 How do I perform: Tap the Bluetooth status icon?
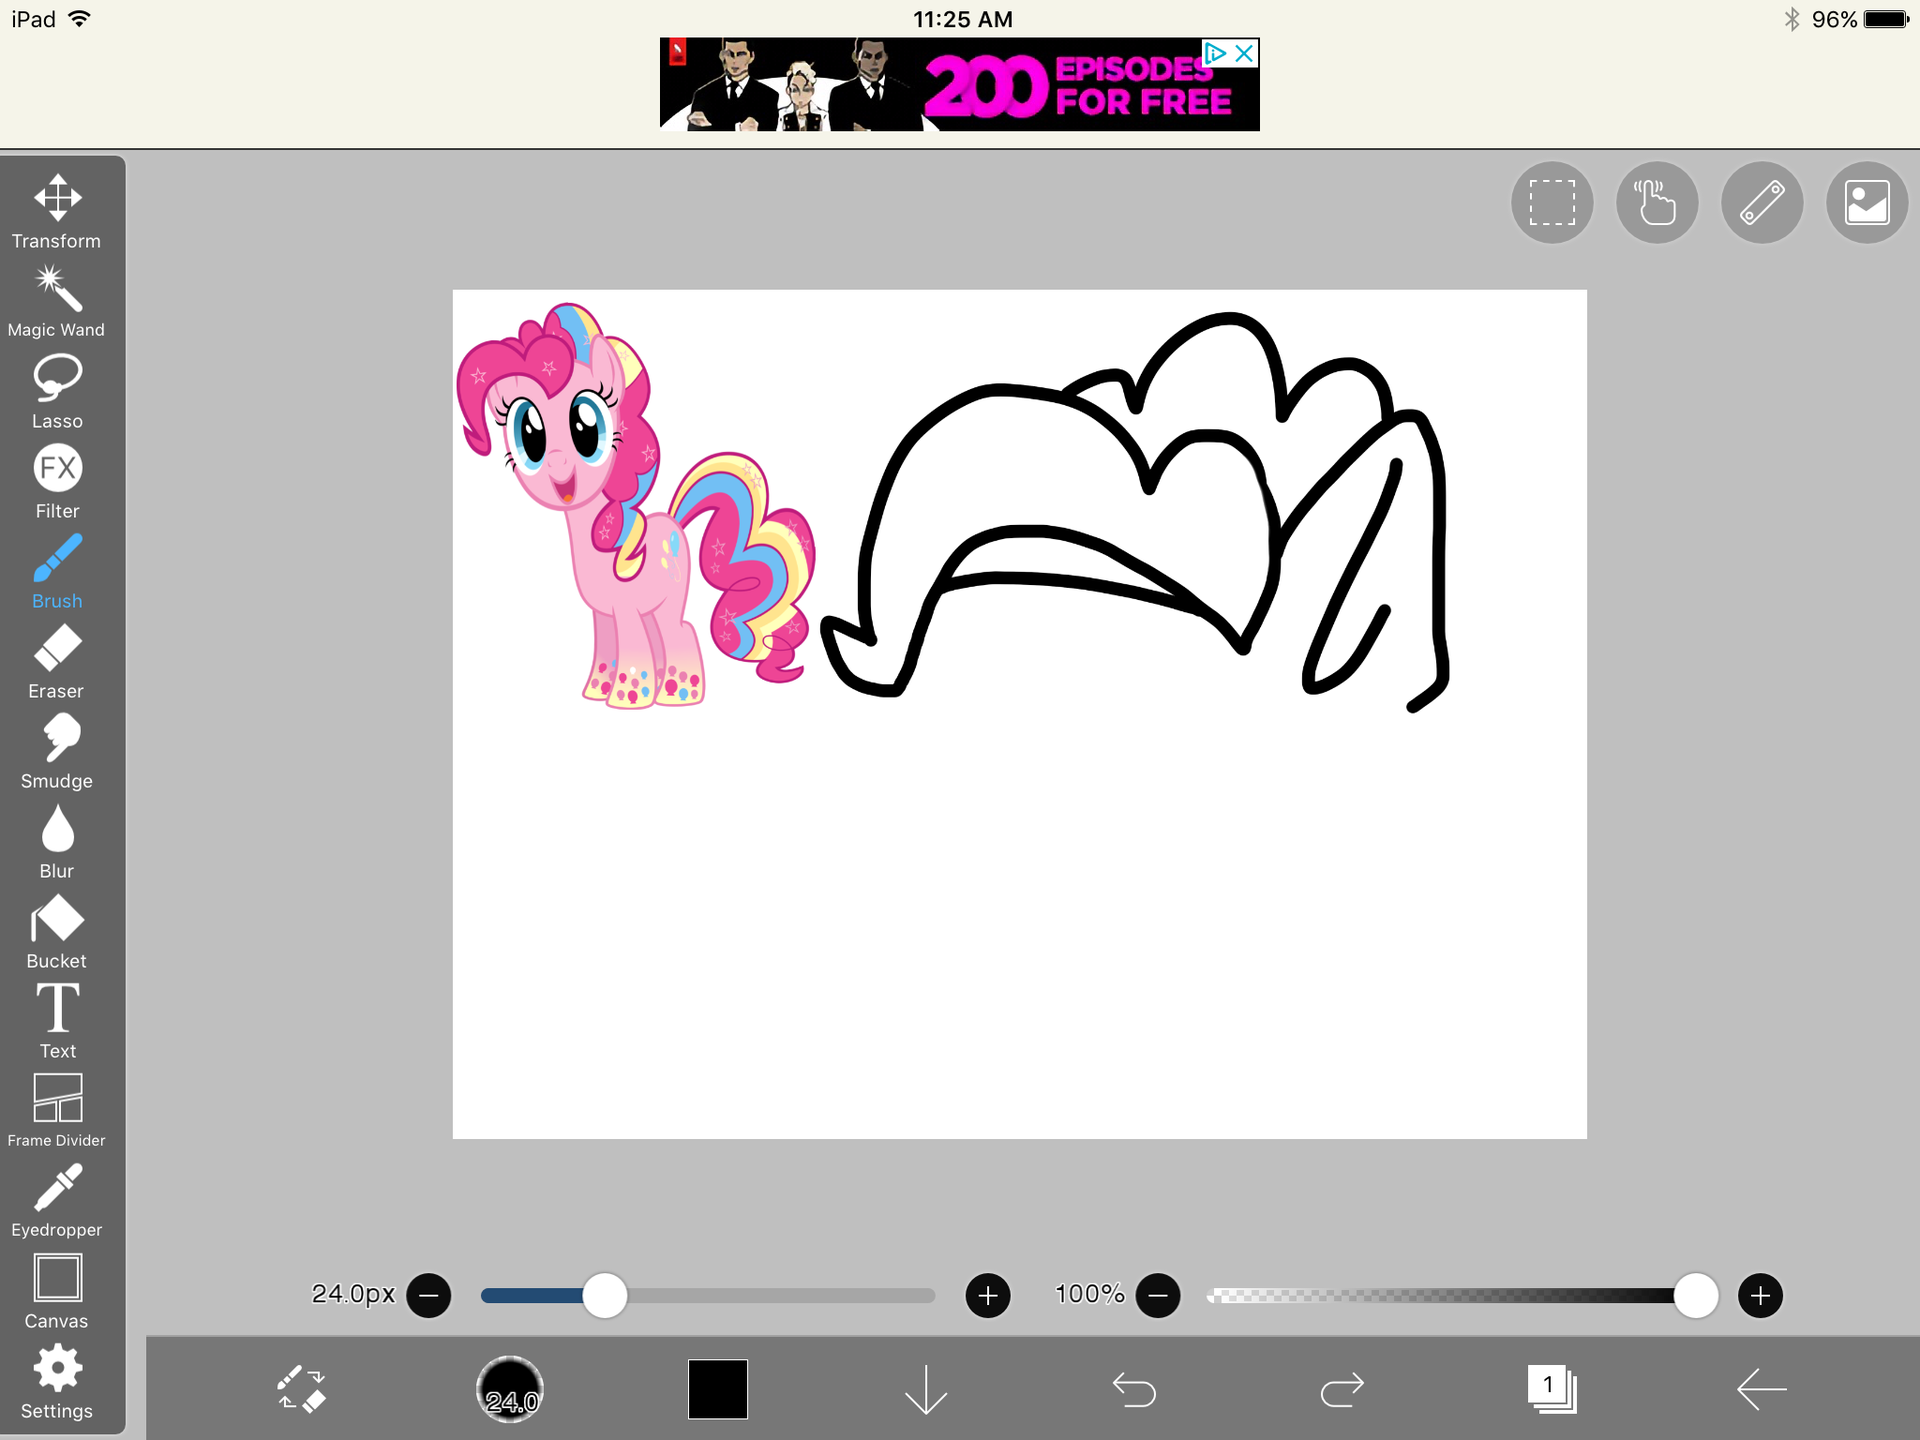click(1792, 19)
